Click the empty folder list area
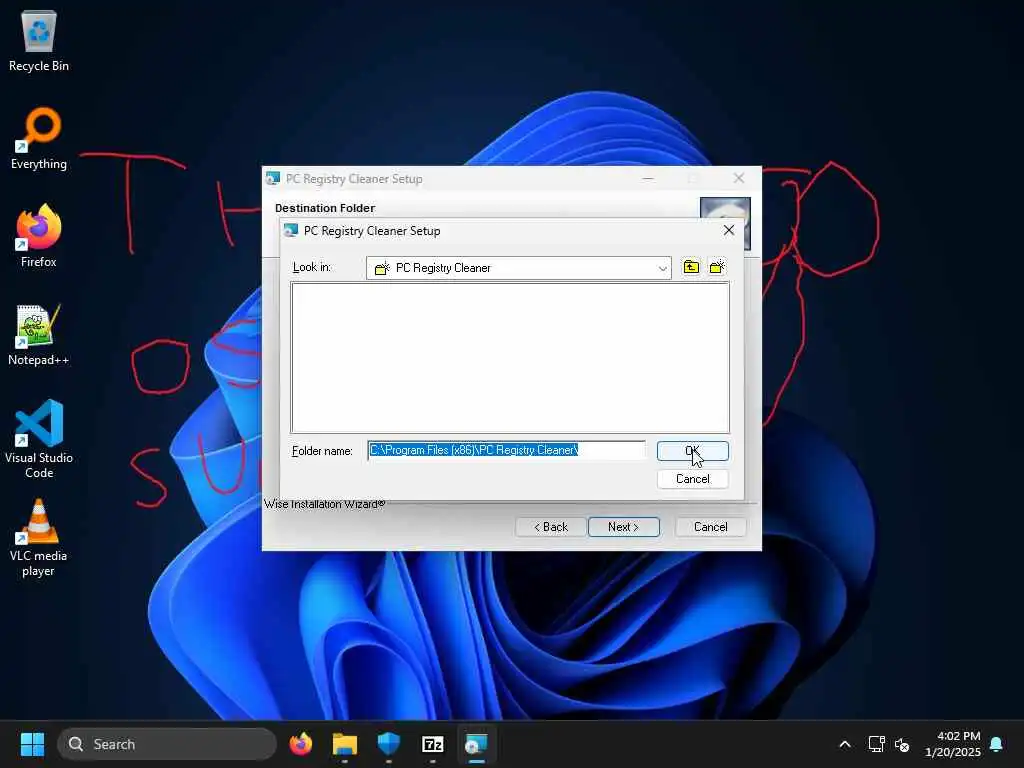The image size is (1024, 768). [x=510, y=357]
